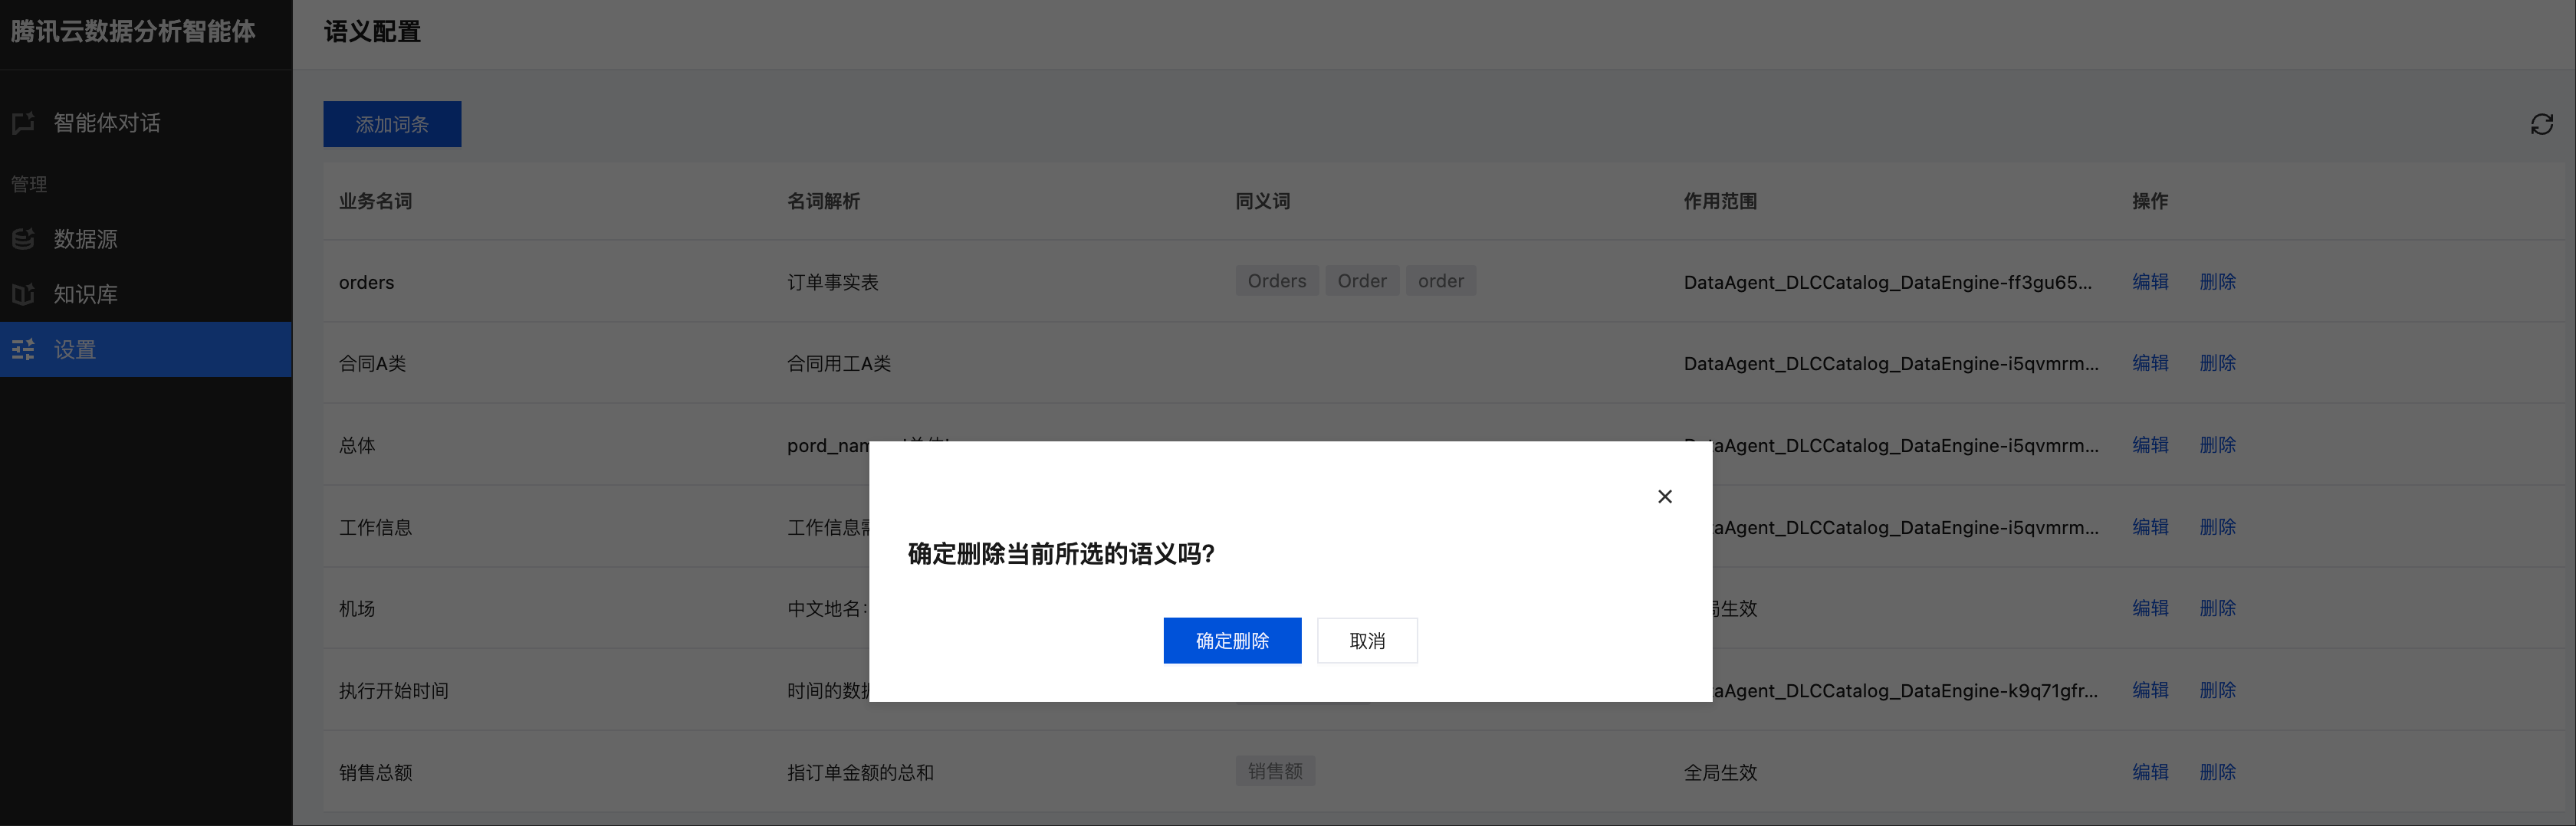Edit the 工作信息 row
The width and height of the screenshot is (2576, 826).
click(x=2150, y=527)
